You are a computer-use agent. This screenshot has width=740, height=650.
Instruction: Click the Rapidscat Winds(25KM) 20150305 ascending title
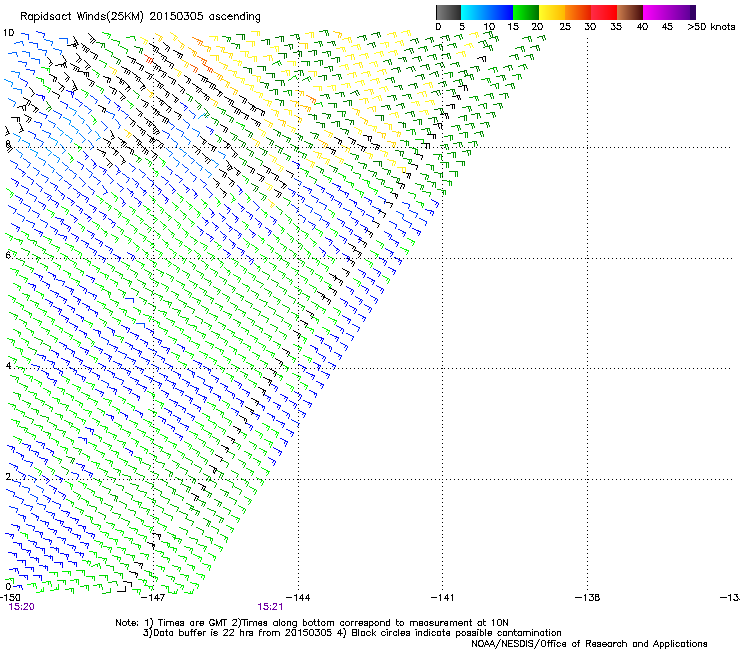[x=140, y=17]
